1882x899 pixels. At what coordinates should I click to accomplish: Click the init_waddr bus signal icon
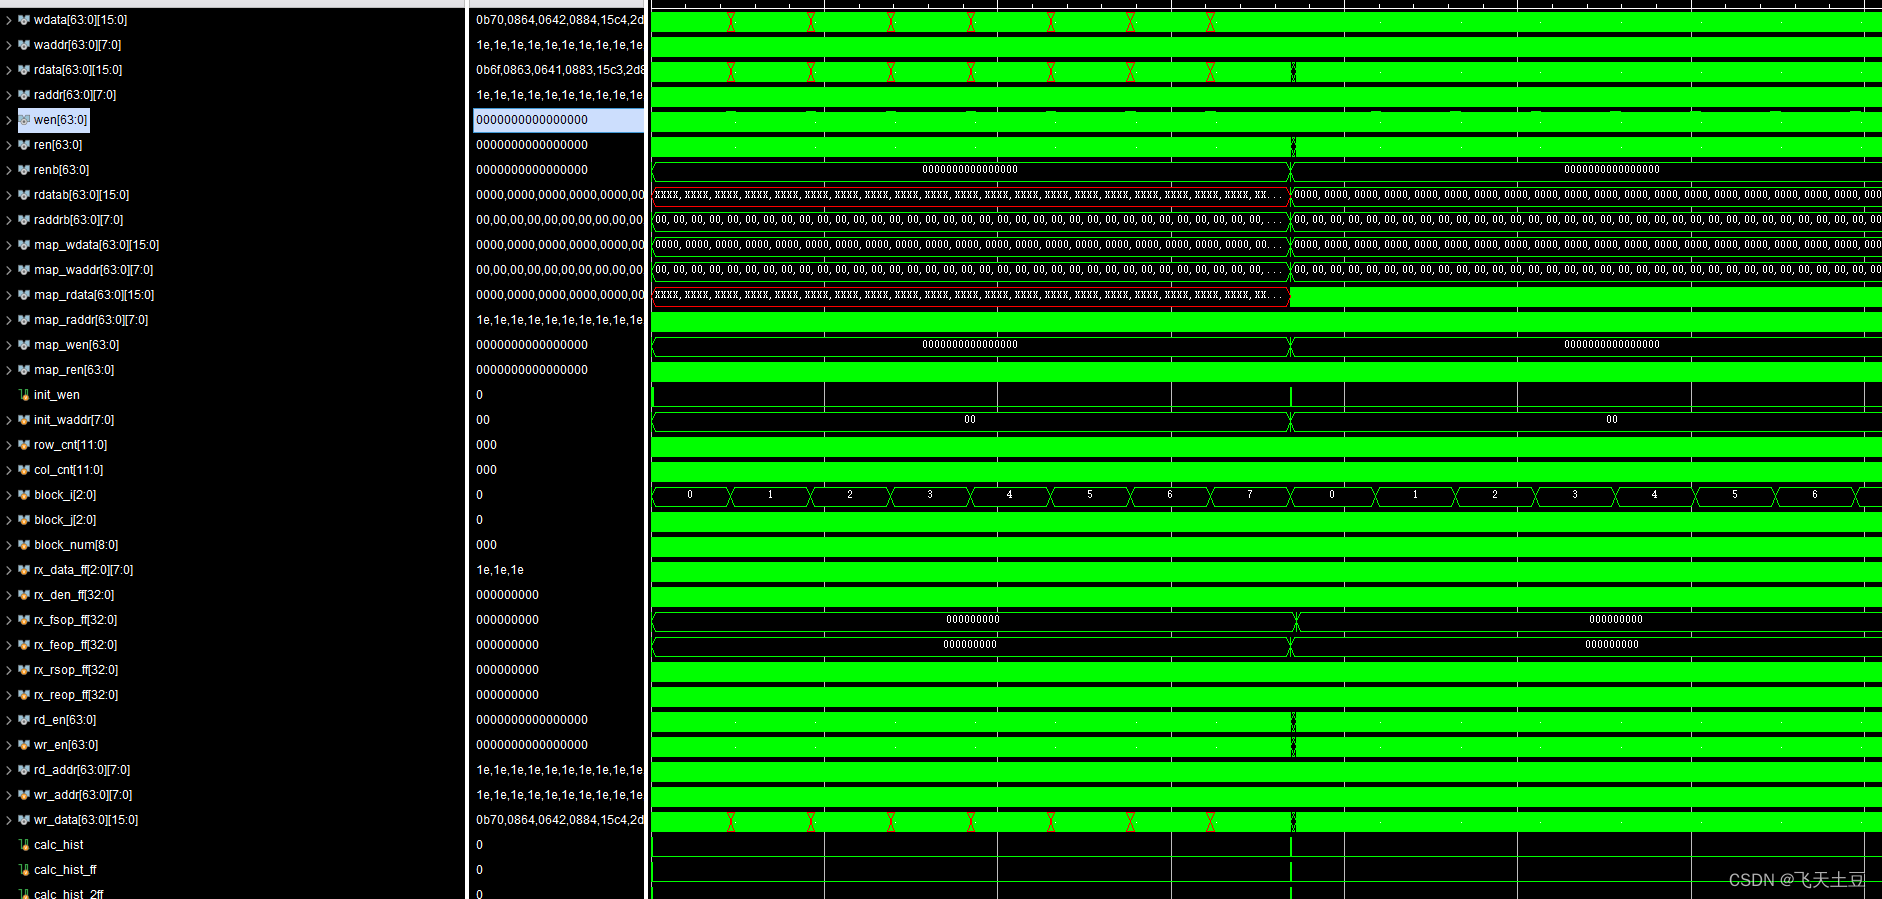(24, 420)
